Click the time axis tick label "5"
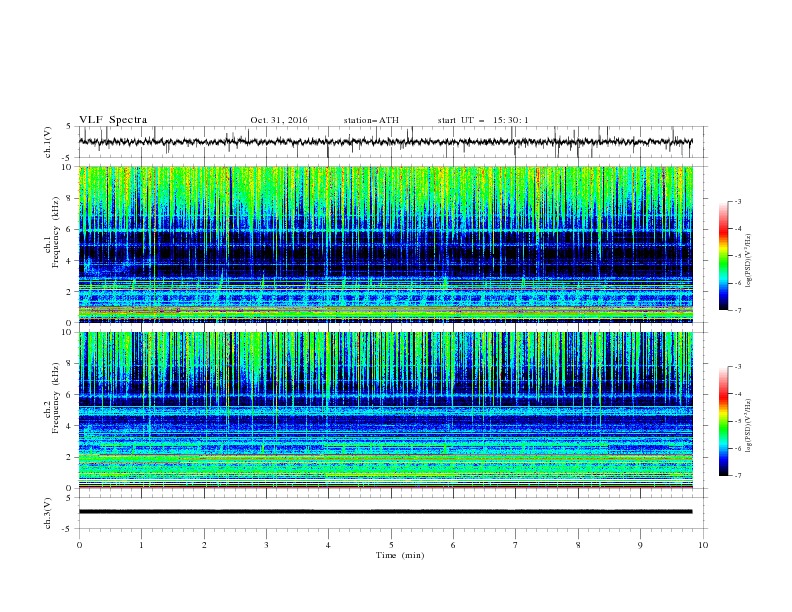The image size is (792, 612). [x=391, y=545]
